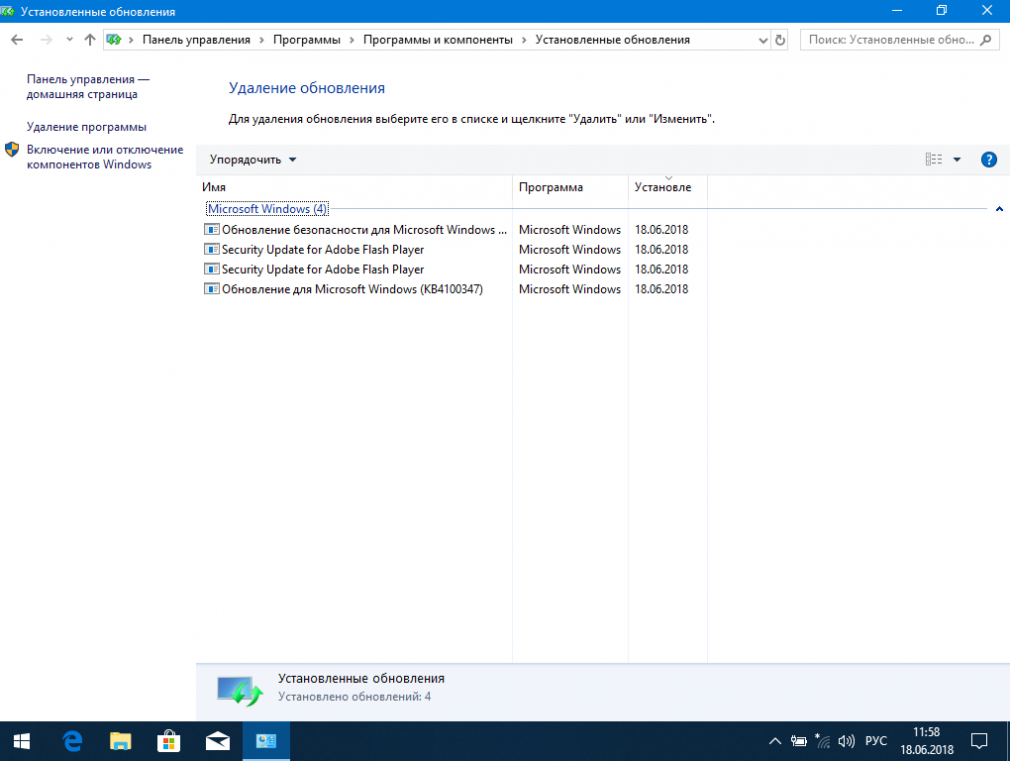Open Программы breadcrumb
This screenshot has width=1010, height=761.
pyautogui.click(x=307, y=40)
